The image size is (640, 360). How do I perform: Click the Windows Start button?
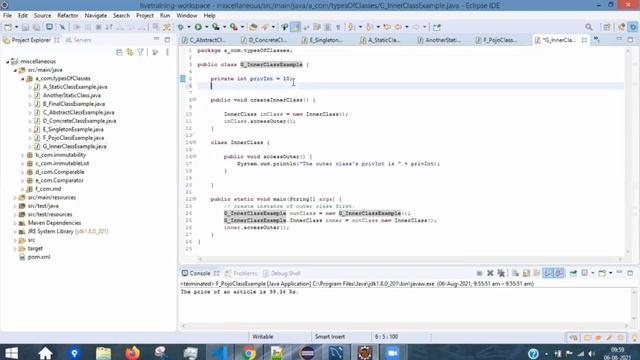[11, 353]
